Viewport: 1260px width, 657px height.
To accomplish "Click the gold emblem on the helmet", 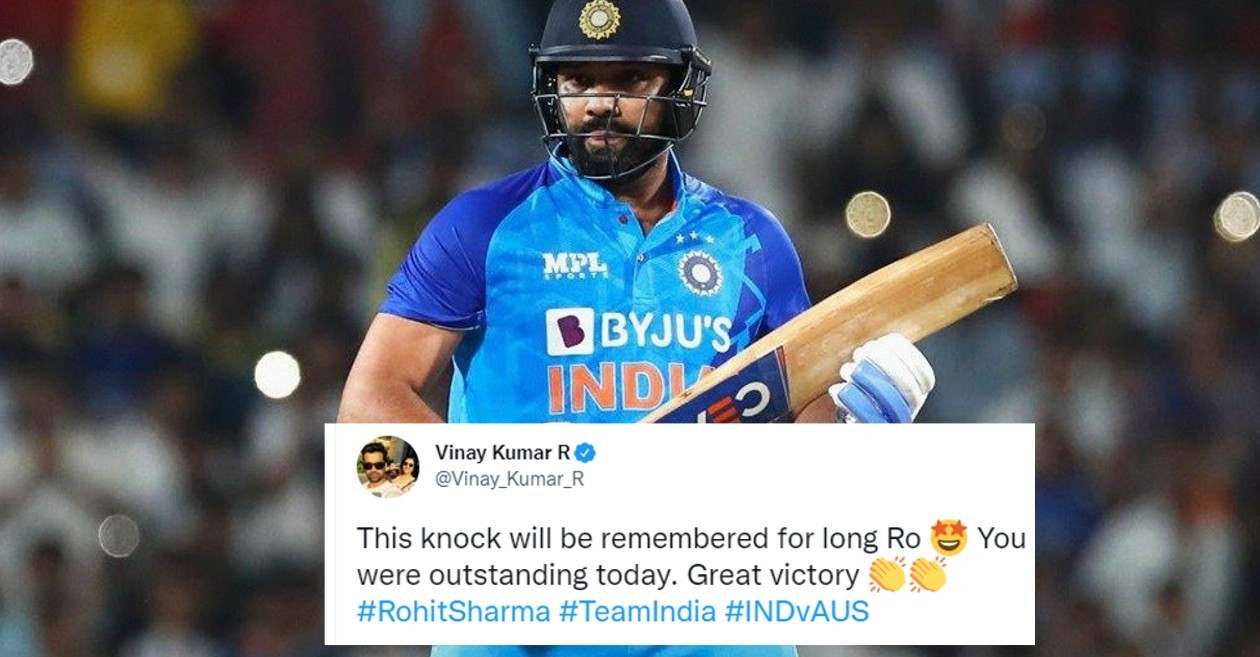I will 600,18.
